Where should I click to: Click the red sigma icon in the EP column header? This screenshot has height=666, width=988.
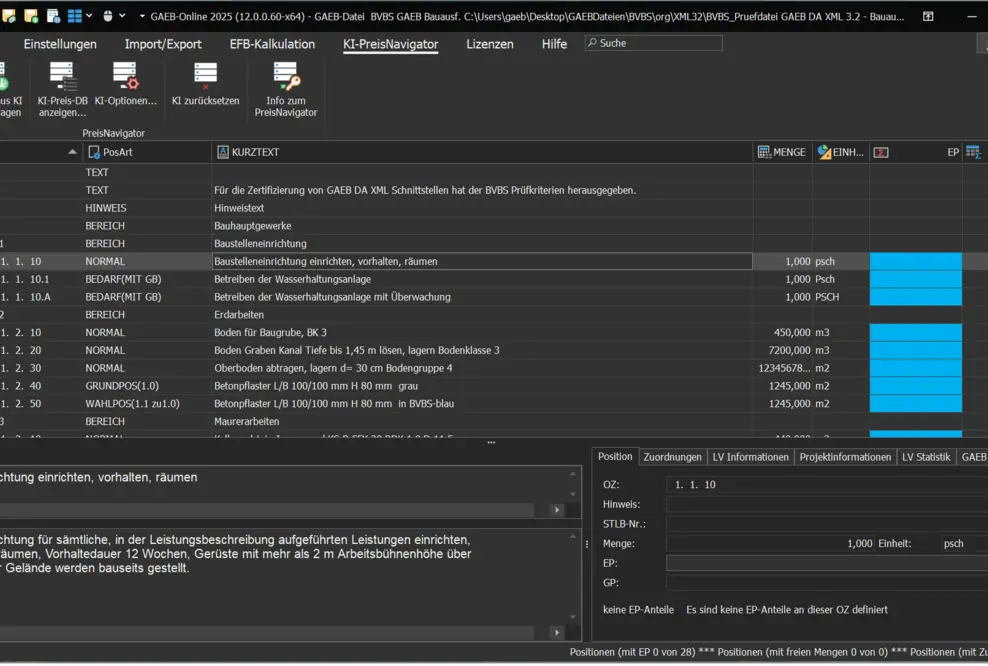tap(881, 152)
